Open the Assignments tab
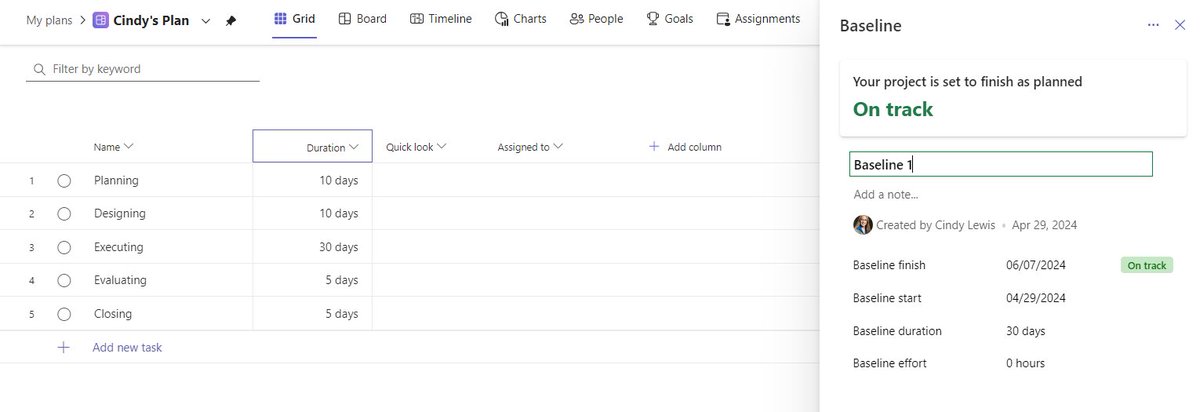This screenshot has width=1200, height=412. pos(758,19)
